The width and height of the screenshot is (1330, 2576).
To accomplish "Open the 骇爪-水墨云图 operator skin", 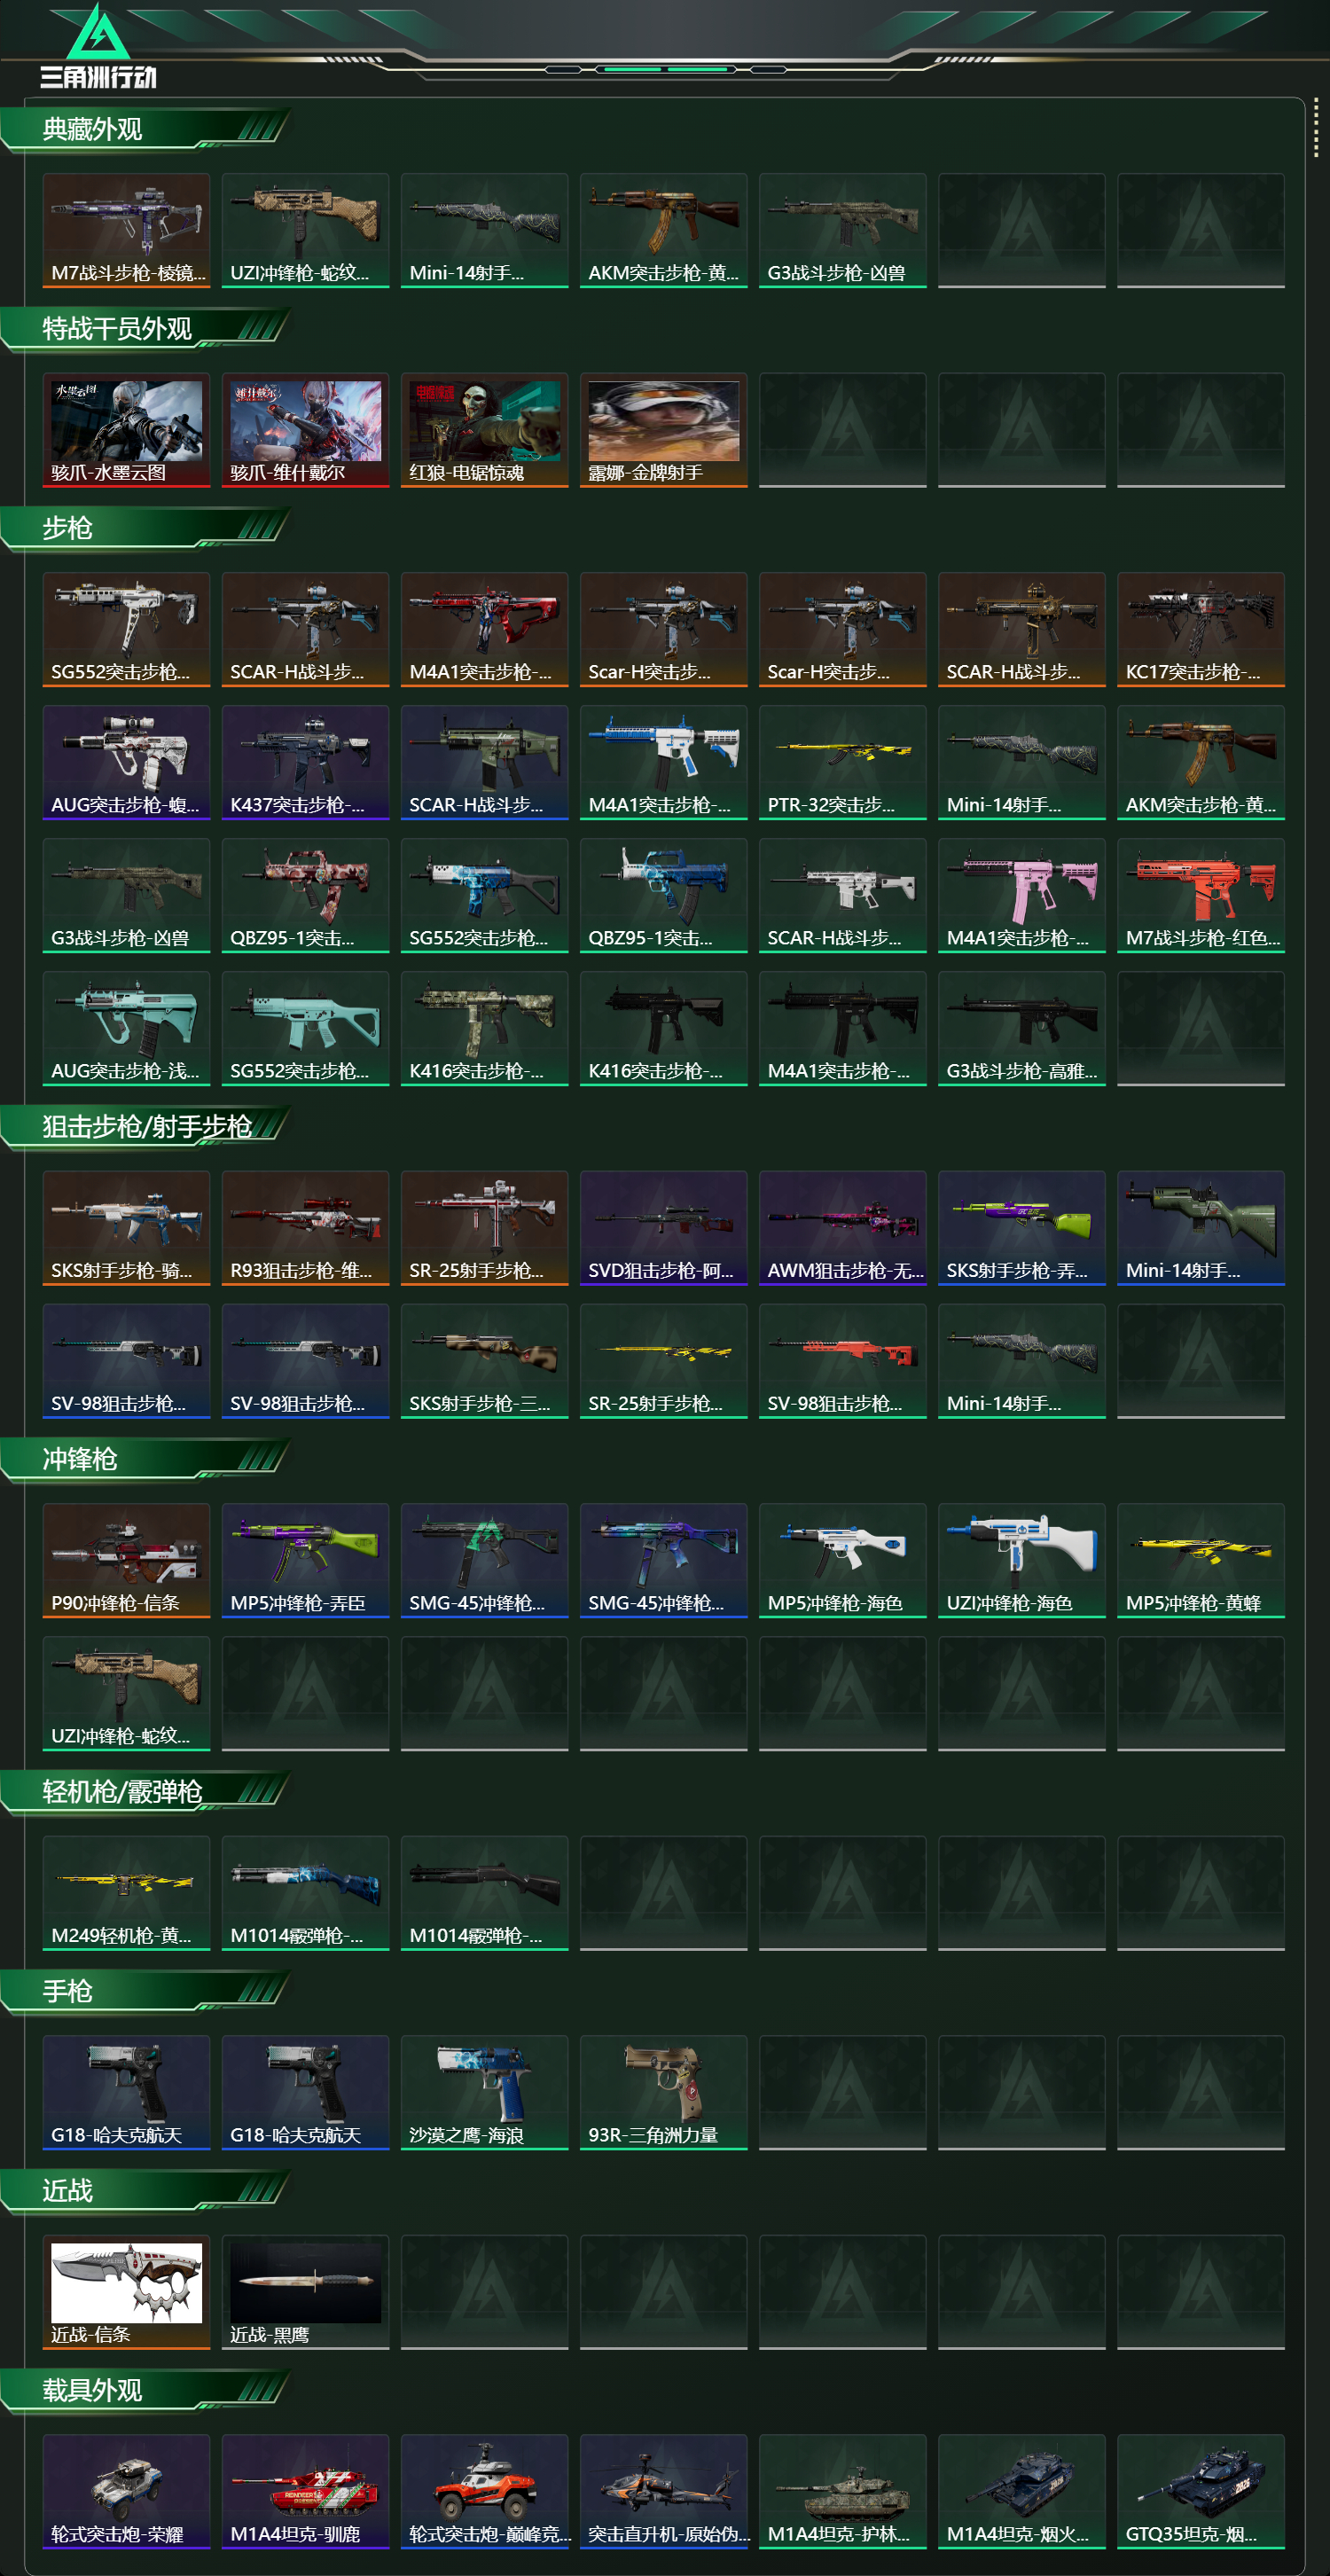I will (126, 430).
